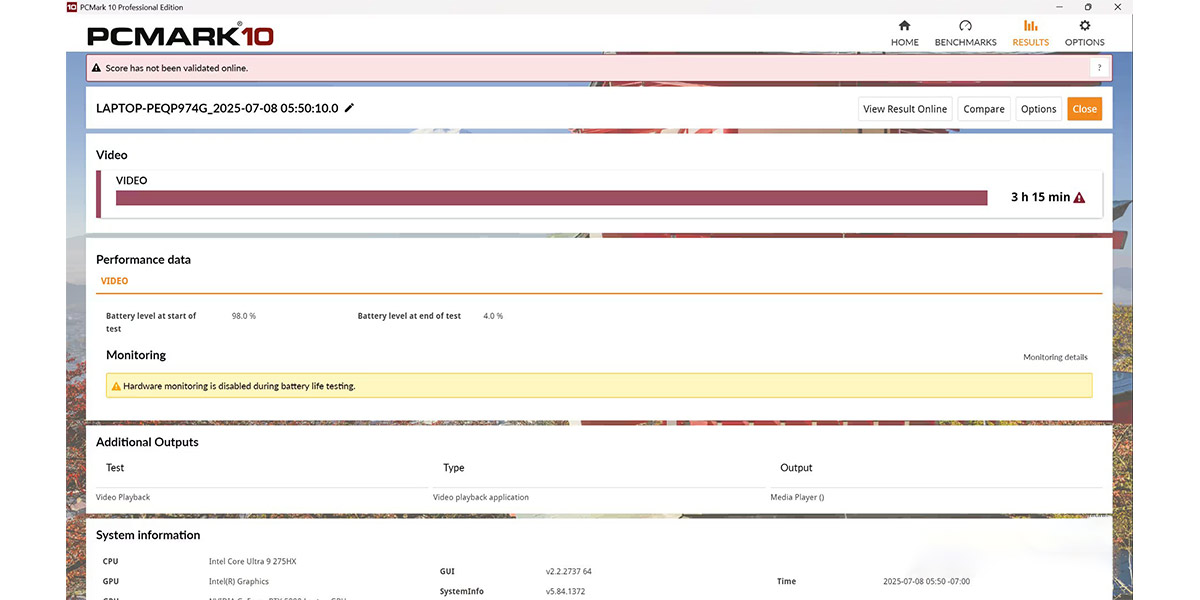Click the SystemInfo version v5.84.1372
Viewport: 1200px width, 600px height.
coord(565,592)
